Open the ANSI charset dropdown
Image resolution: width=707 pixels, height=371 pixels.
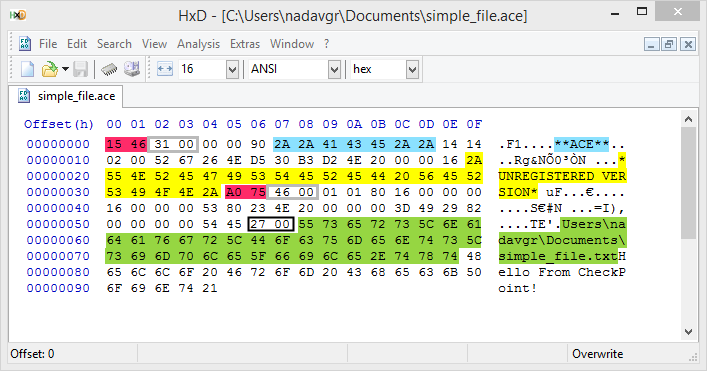(x=334, y=70)
